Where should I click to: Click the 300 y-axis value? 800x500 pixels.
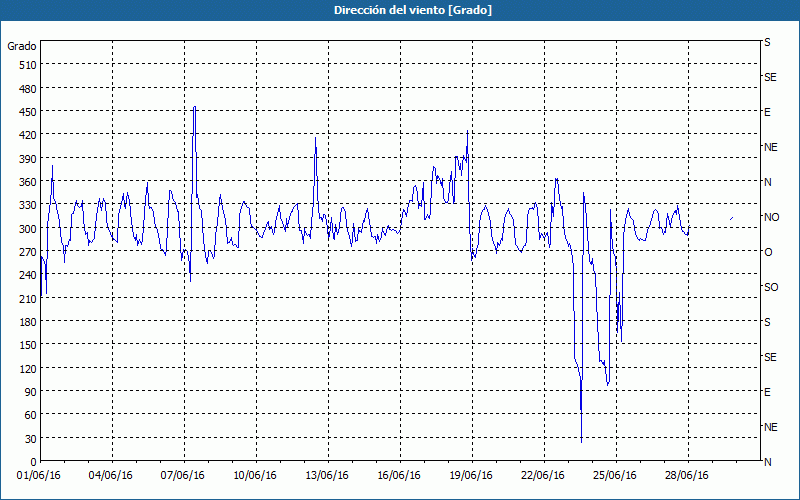coord(28,229)
